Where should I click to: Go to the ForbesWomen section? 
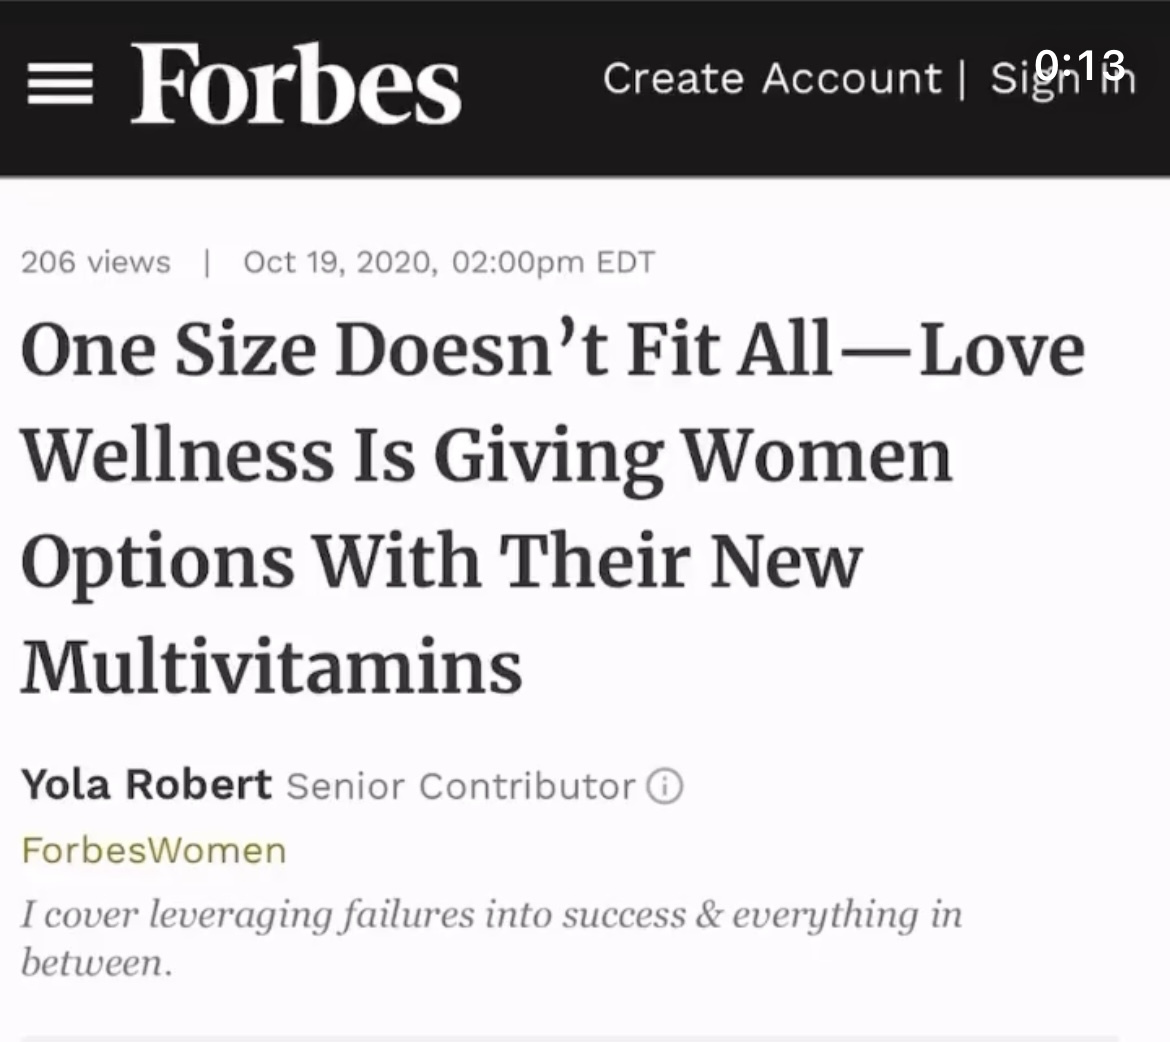(x=154, y=850)
